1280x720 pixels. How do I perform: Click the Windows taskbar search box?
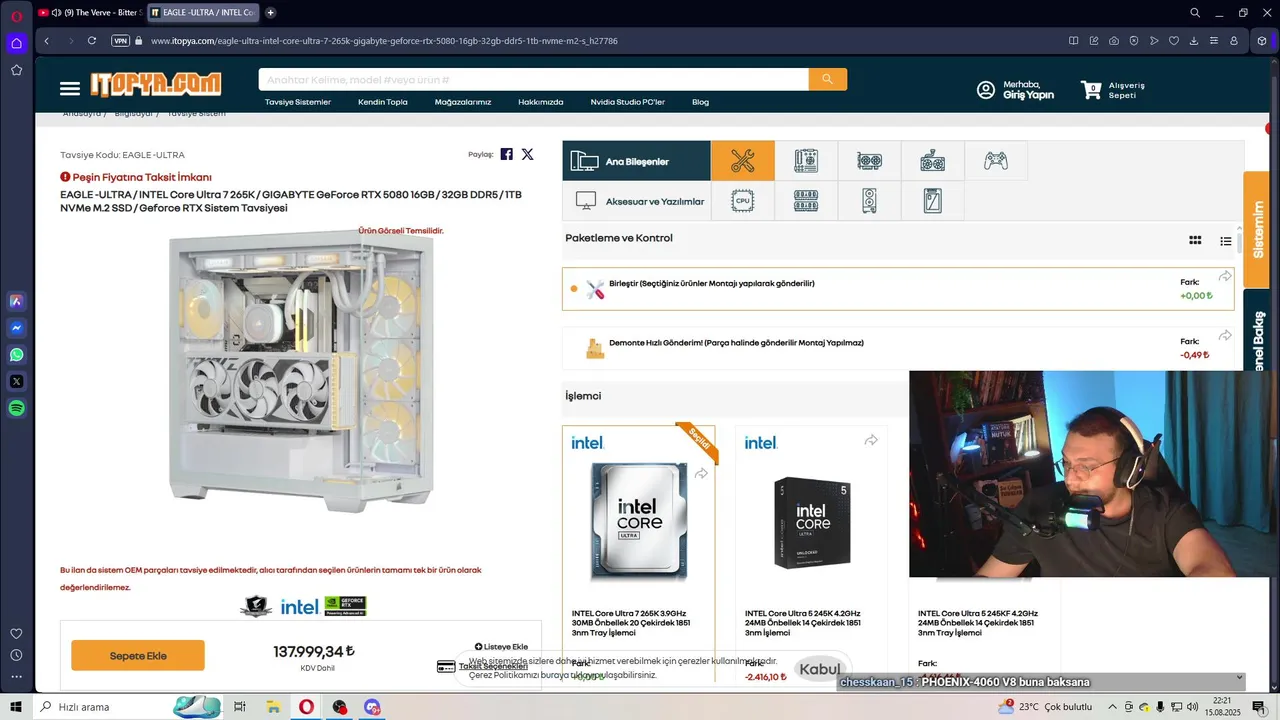click(x=127, y=707)
